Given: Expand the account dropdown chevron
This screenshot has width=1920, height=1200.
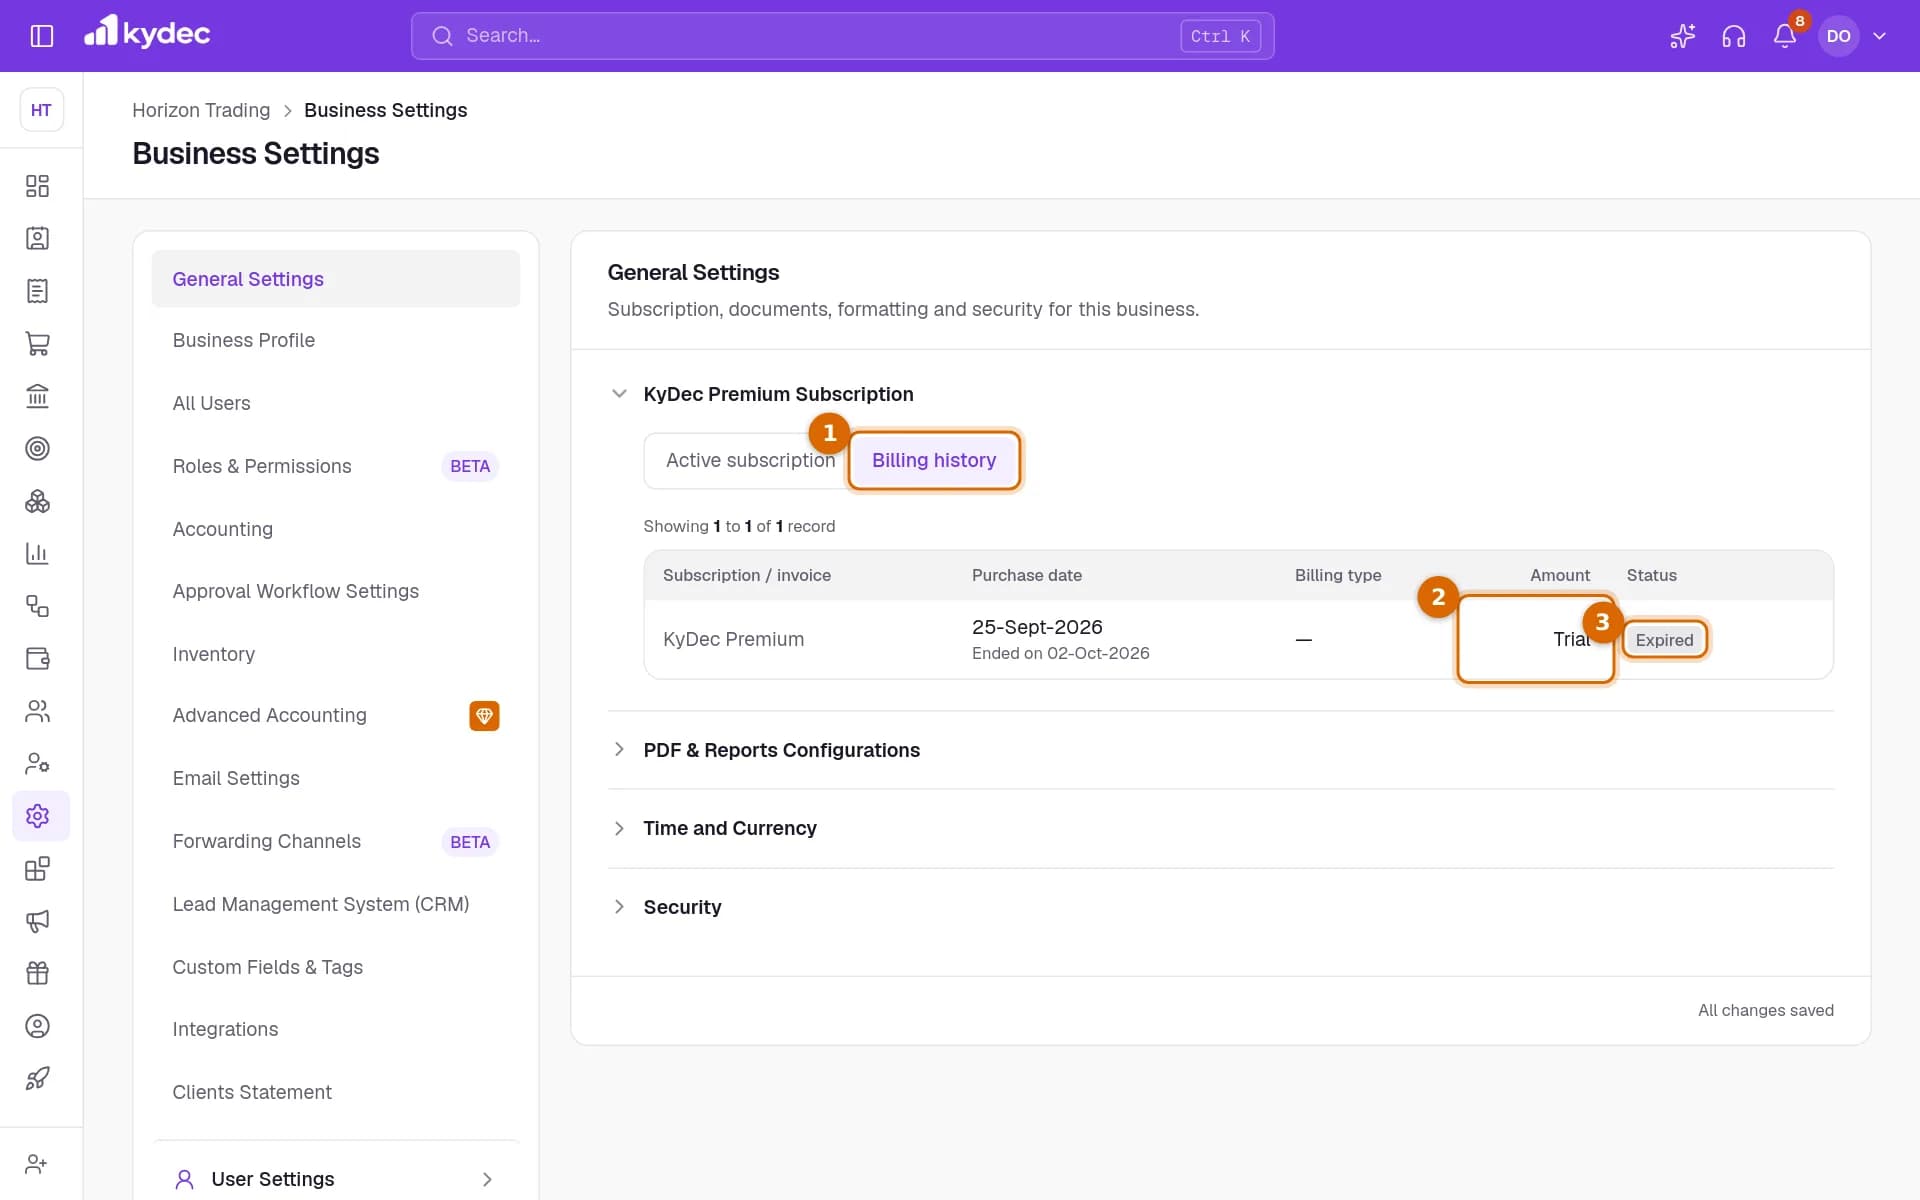Looking at the screenshot, I should pos(1880,36).
